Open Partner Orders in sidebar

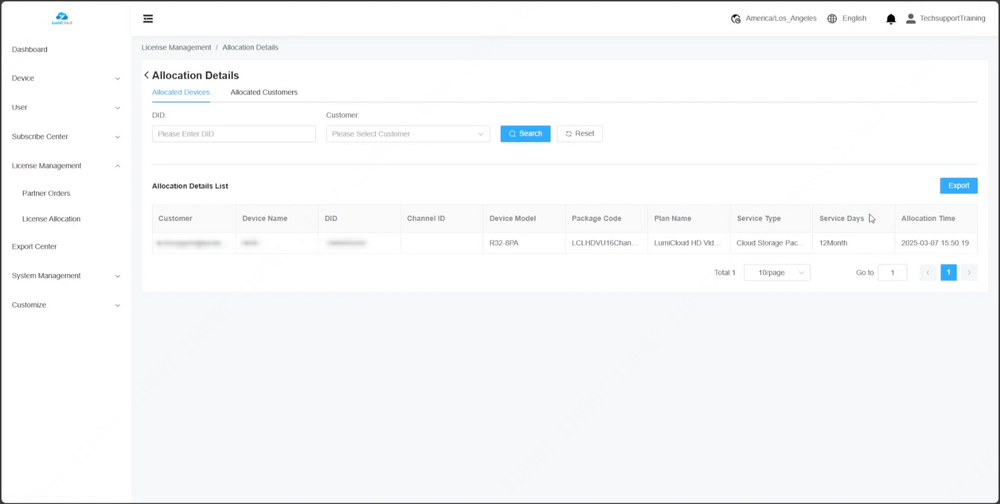click(x=46, y=193)
